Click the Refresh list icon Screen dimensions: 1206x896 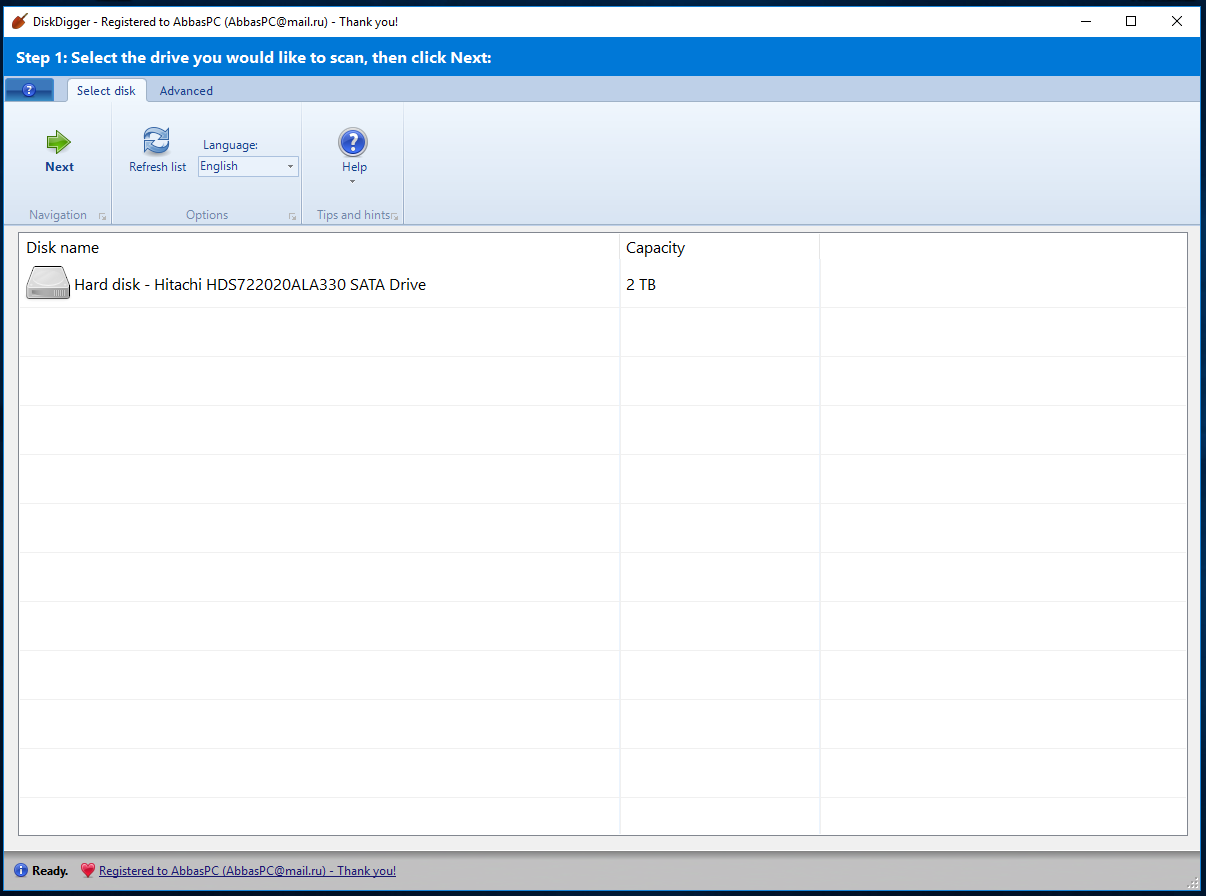(157, 141)
